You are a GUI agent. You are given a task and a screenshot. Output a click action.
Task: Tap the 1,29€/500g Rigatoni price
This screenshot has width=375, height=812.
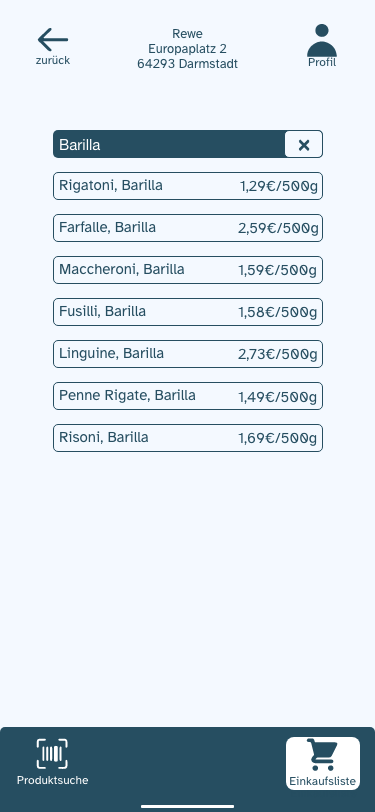tap(279, 186)
